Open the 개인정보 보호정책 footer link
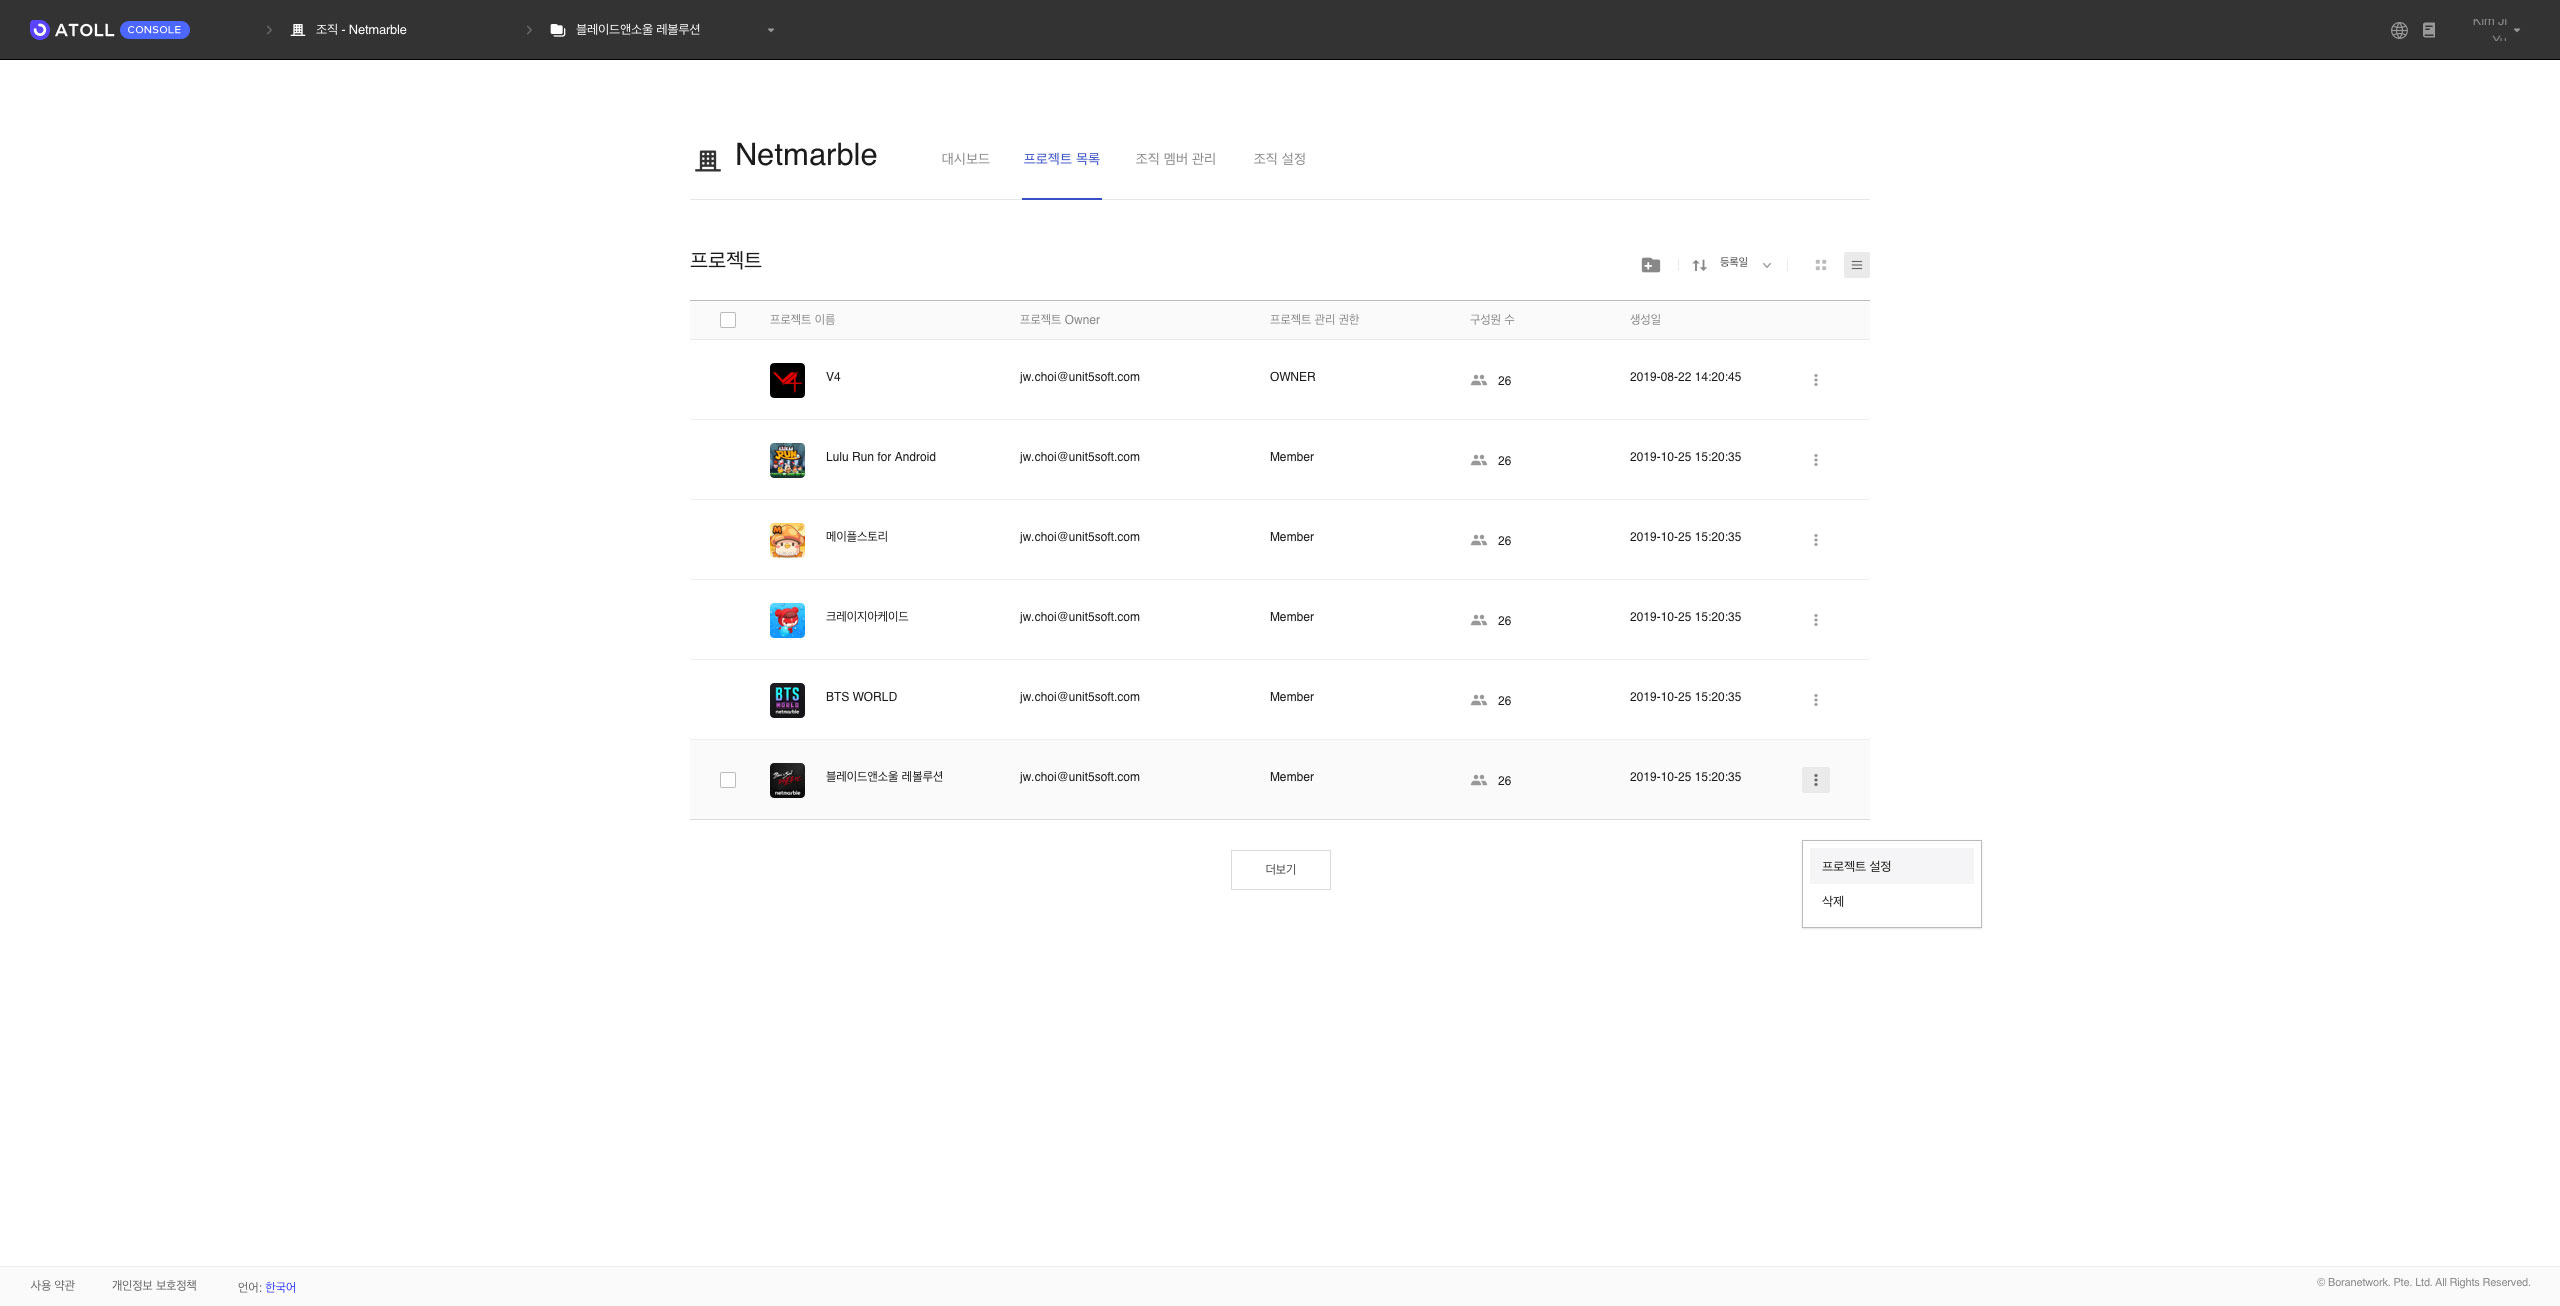2560x1306 pixels. click(x=154, y=1285)
